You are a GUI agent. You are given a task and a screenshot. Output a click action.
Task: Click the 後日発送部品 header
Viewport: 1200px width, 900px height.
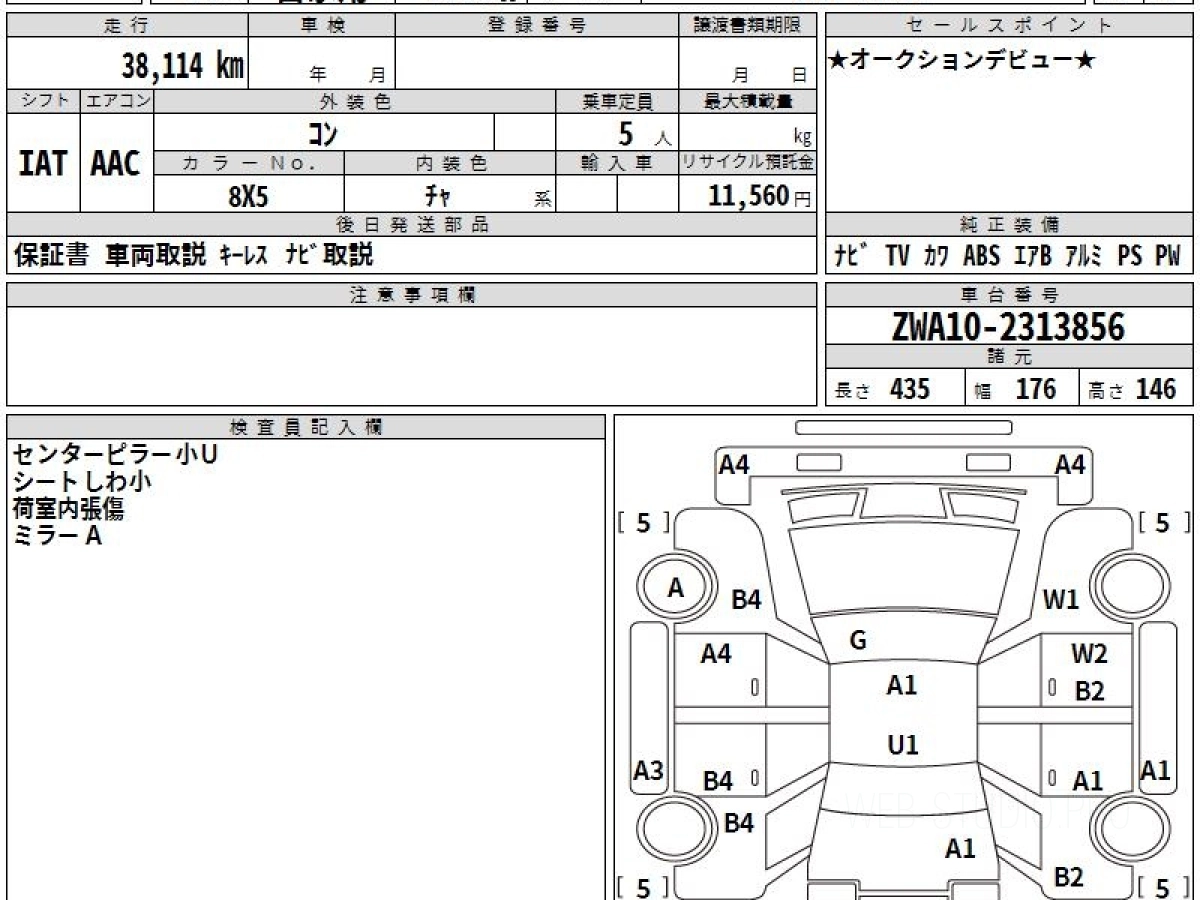(412, 225)
